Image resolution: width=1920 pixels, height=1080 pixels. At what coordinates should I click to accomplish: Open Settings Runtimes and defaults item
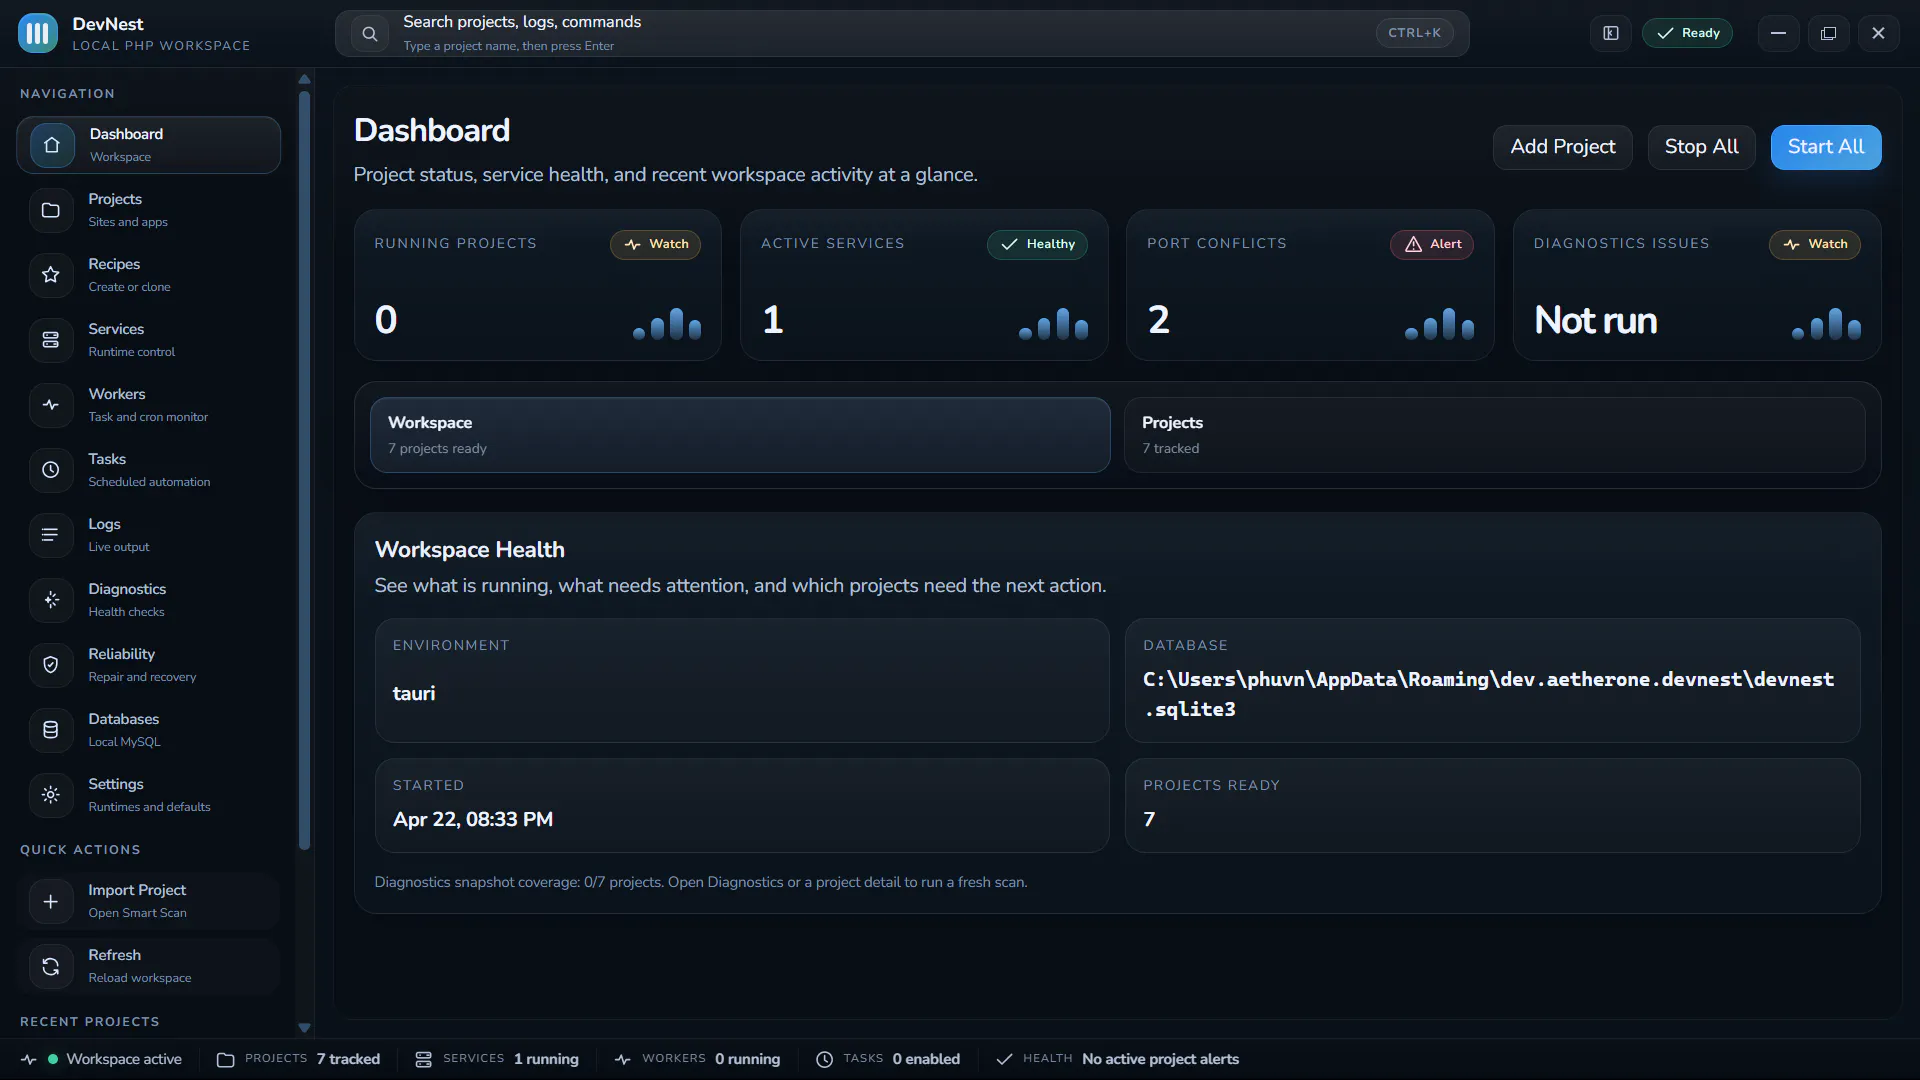pyautogui.click(x=148, y=795)
